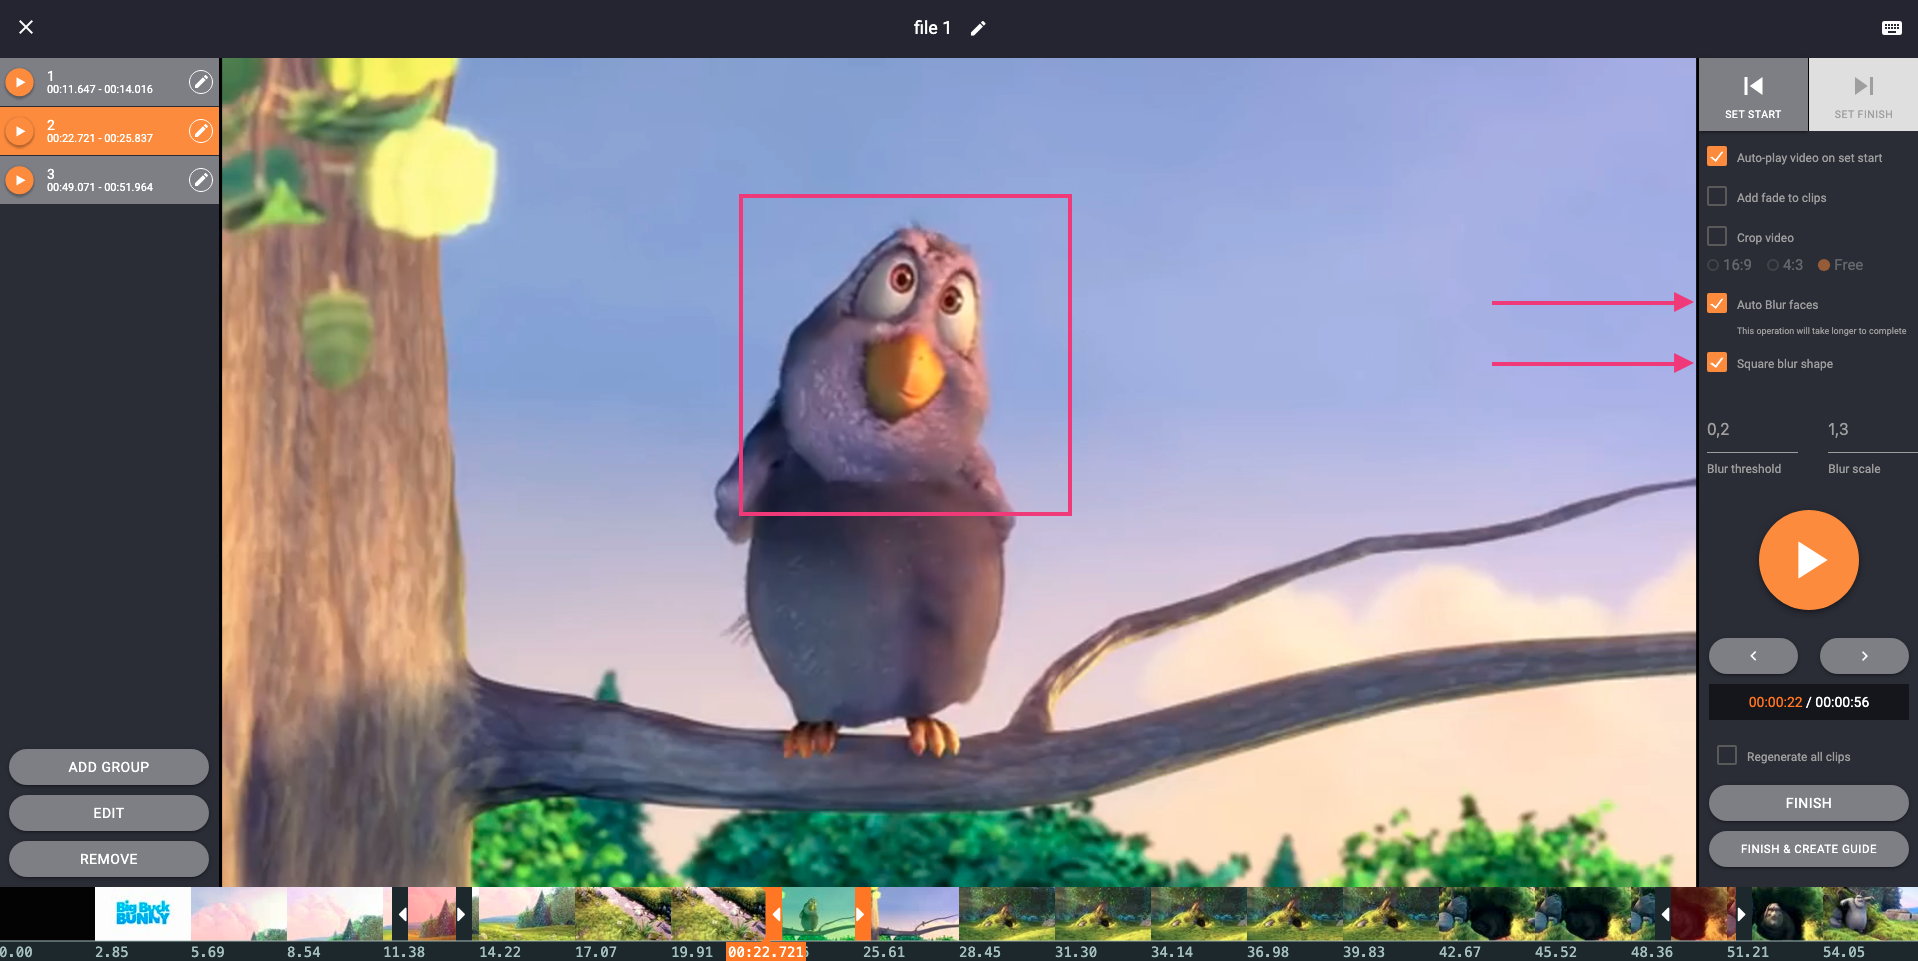
Task: Click clip 2 right orange handle on timeline
Action: tap(861, 914)
